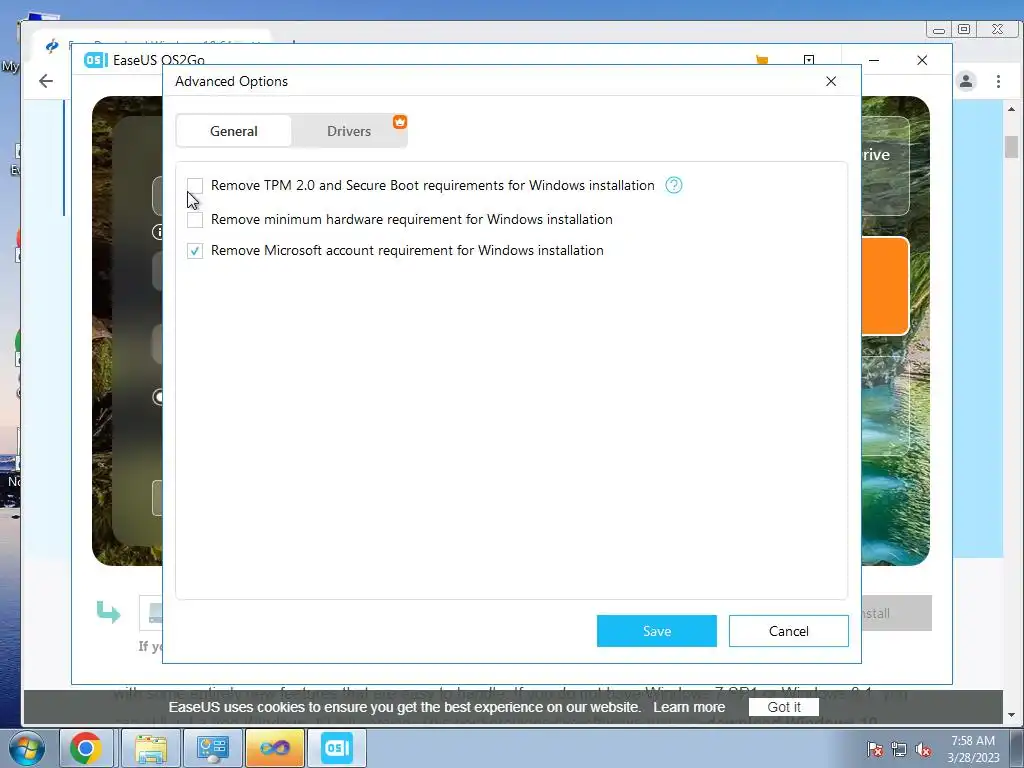Click the shopping cart icon in EaseUS OS2Go
The image size is (1024, 768).
pyautogui.click(x=761, y=60)
